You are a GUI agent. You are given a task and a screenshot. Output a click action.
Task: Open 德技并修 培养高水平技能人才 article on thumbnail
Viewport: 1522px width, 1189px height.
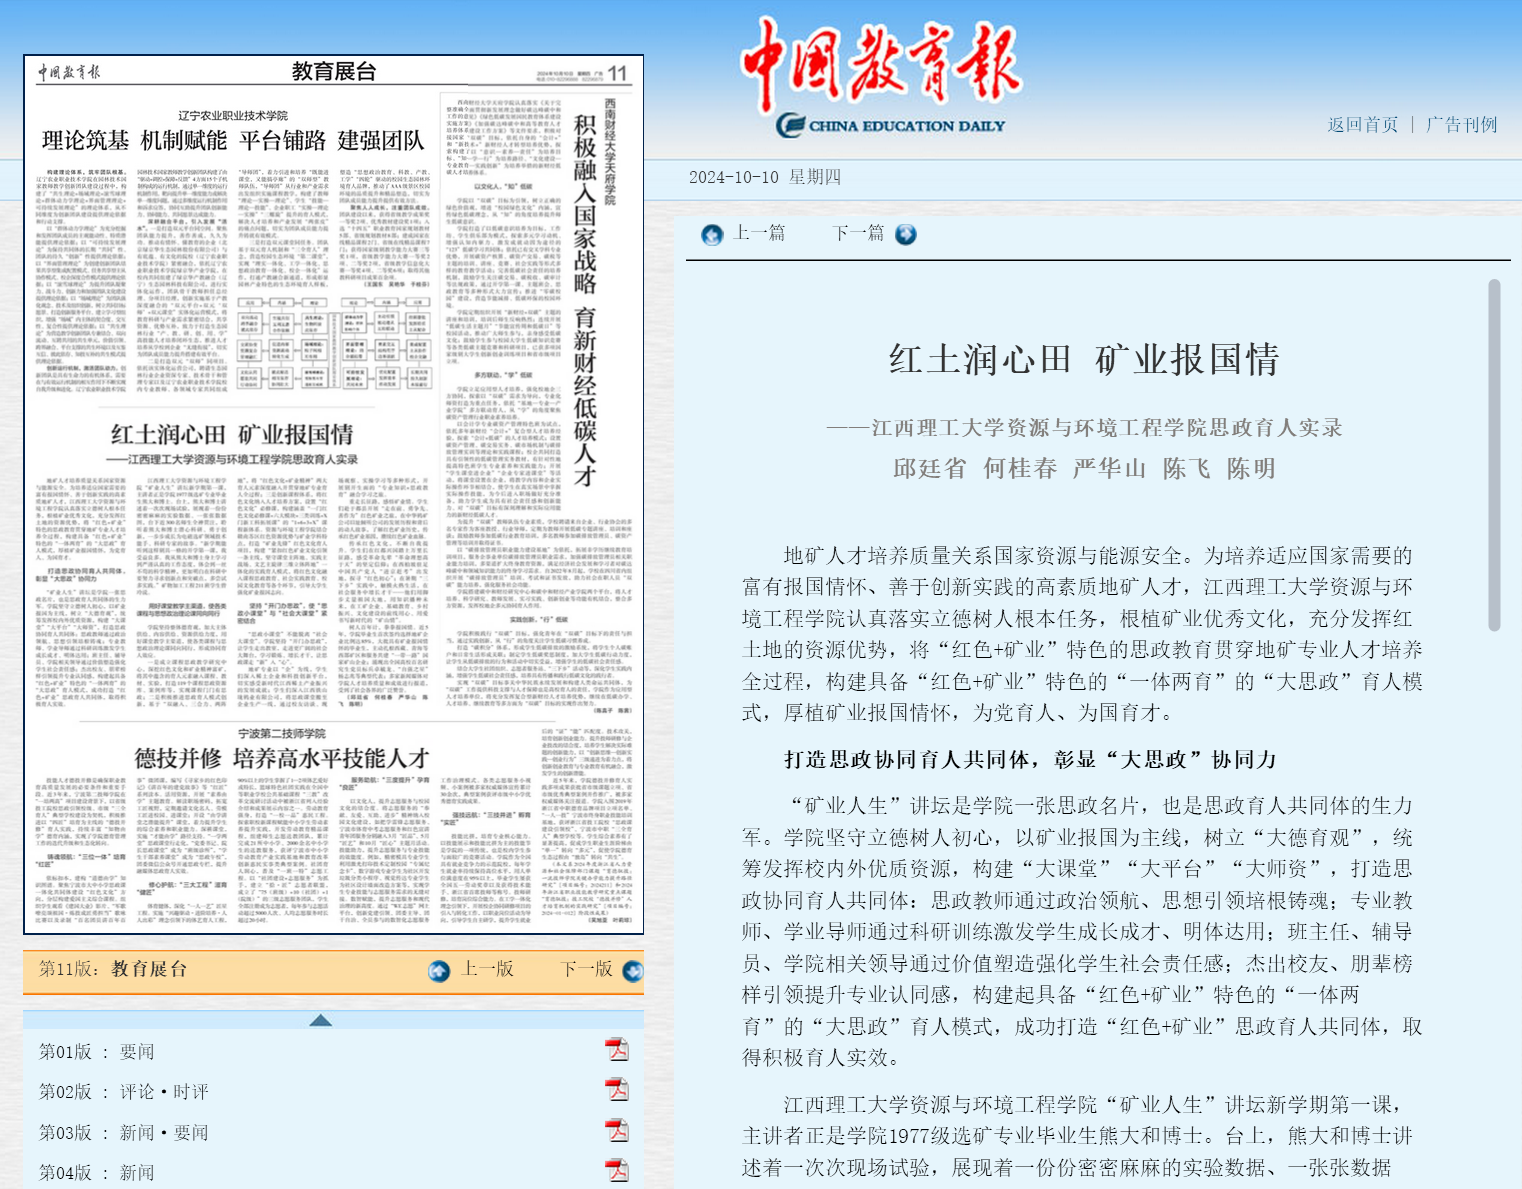[282, 758]
